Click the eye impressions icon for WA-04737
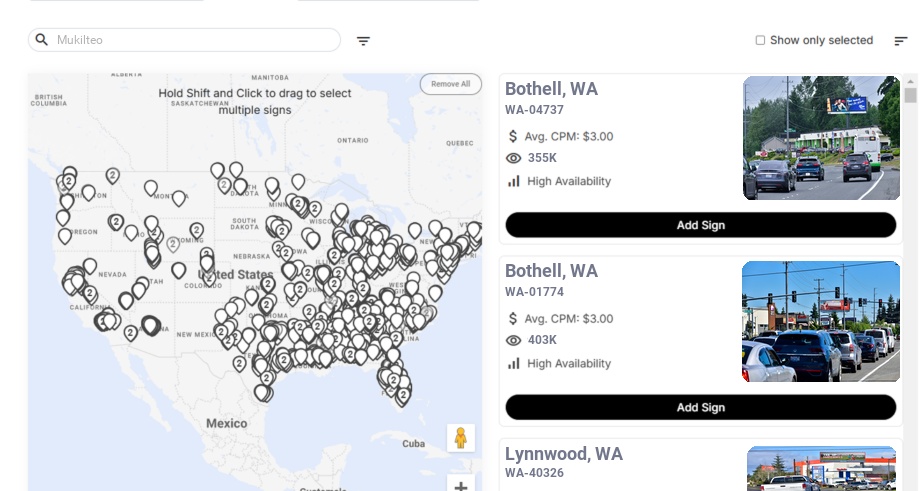 (x=514, y=158)
